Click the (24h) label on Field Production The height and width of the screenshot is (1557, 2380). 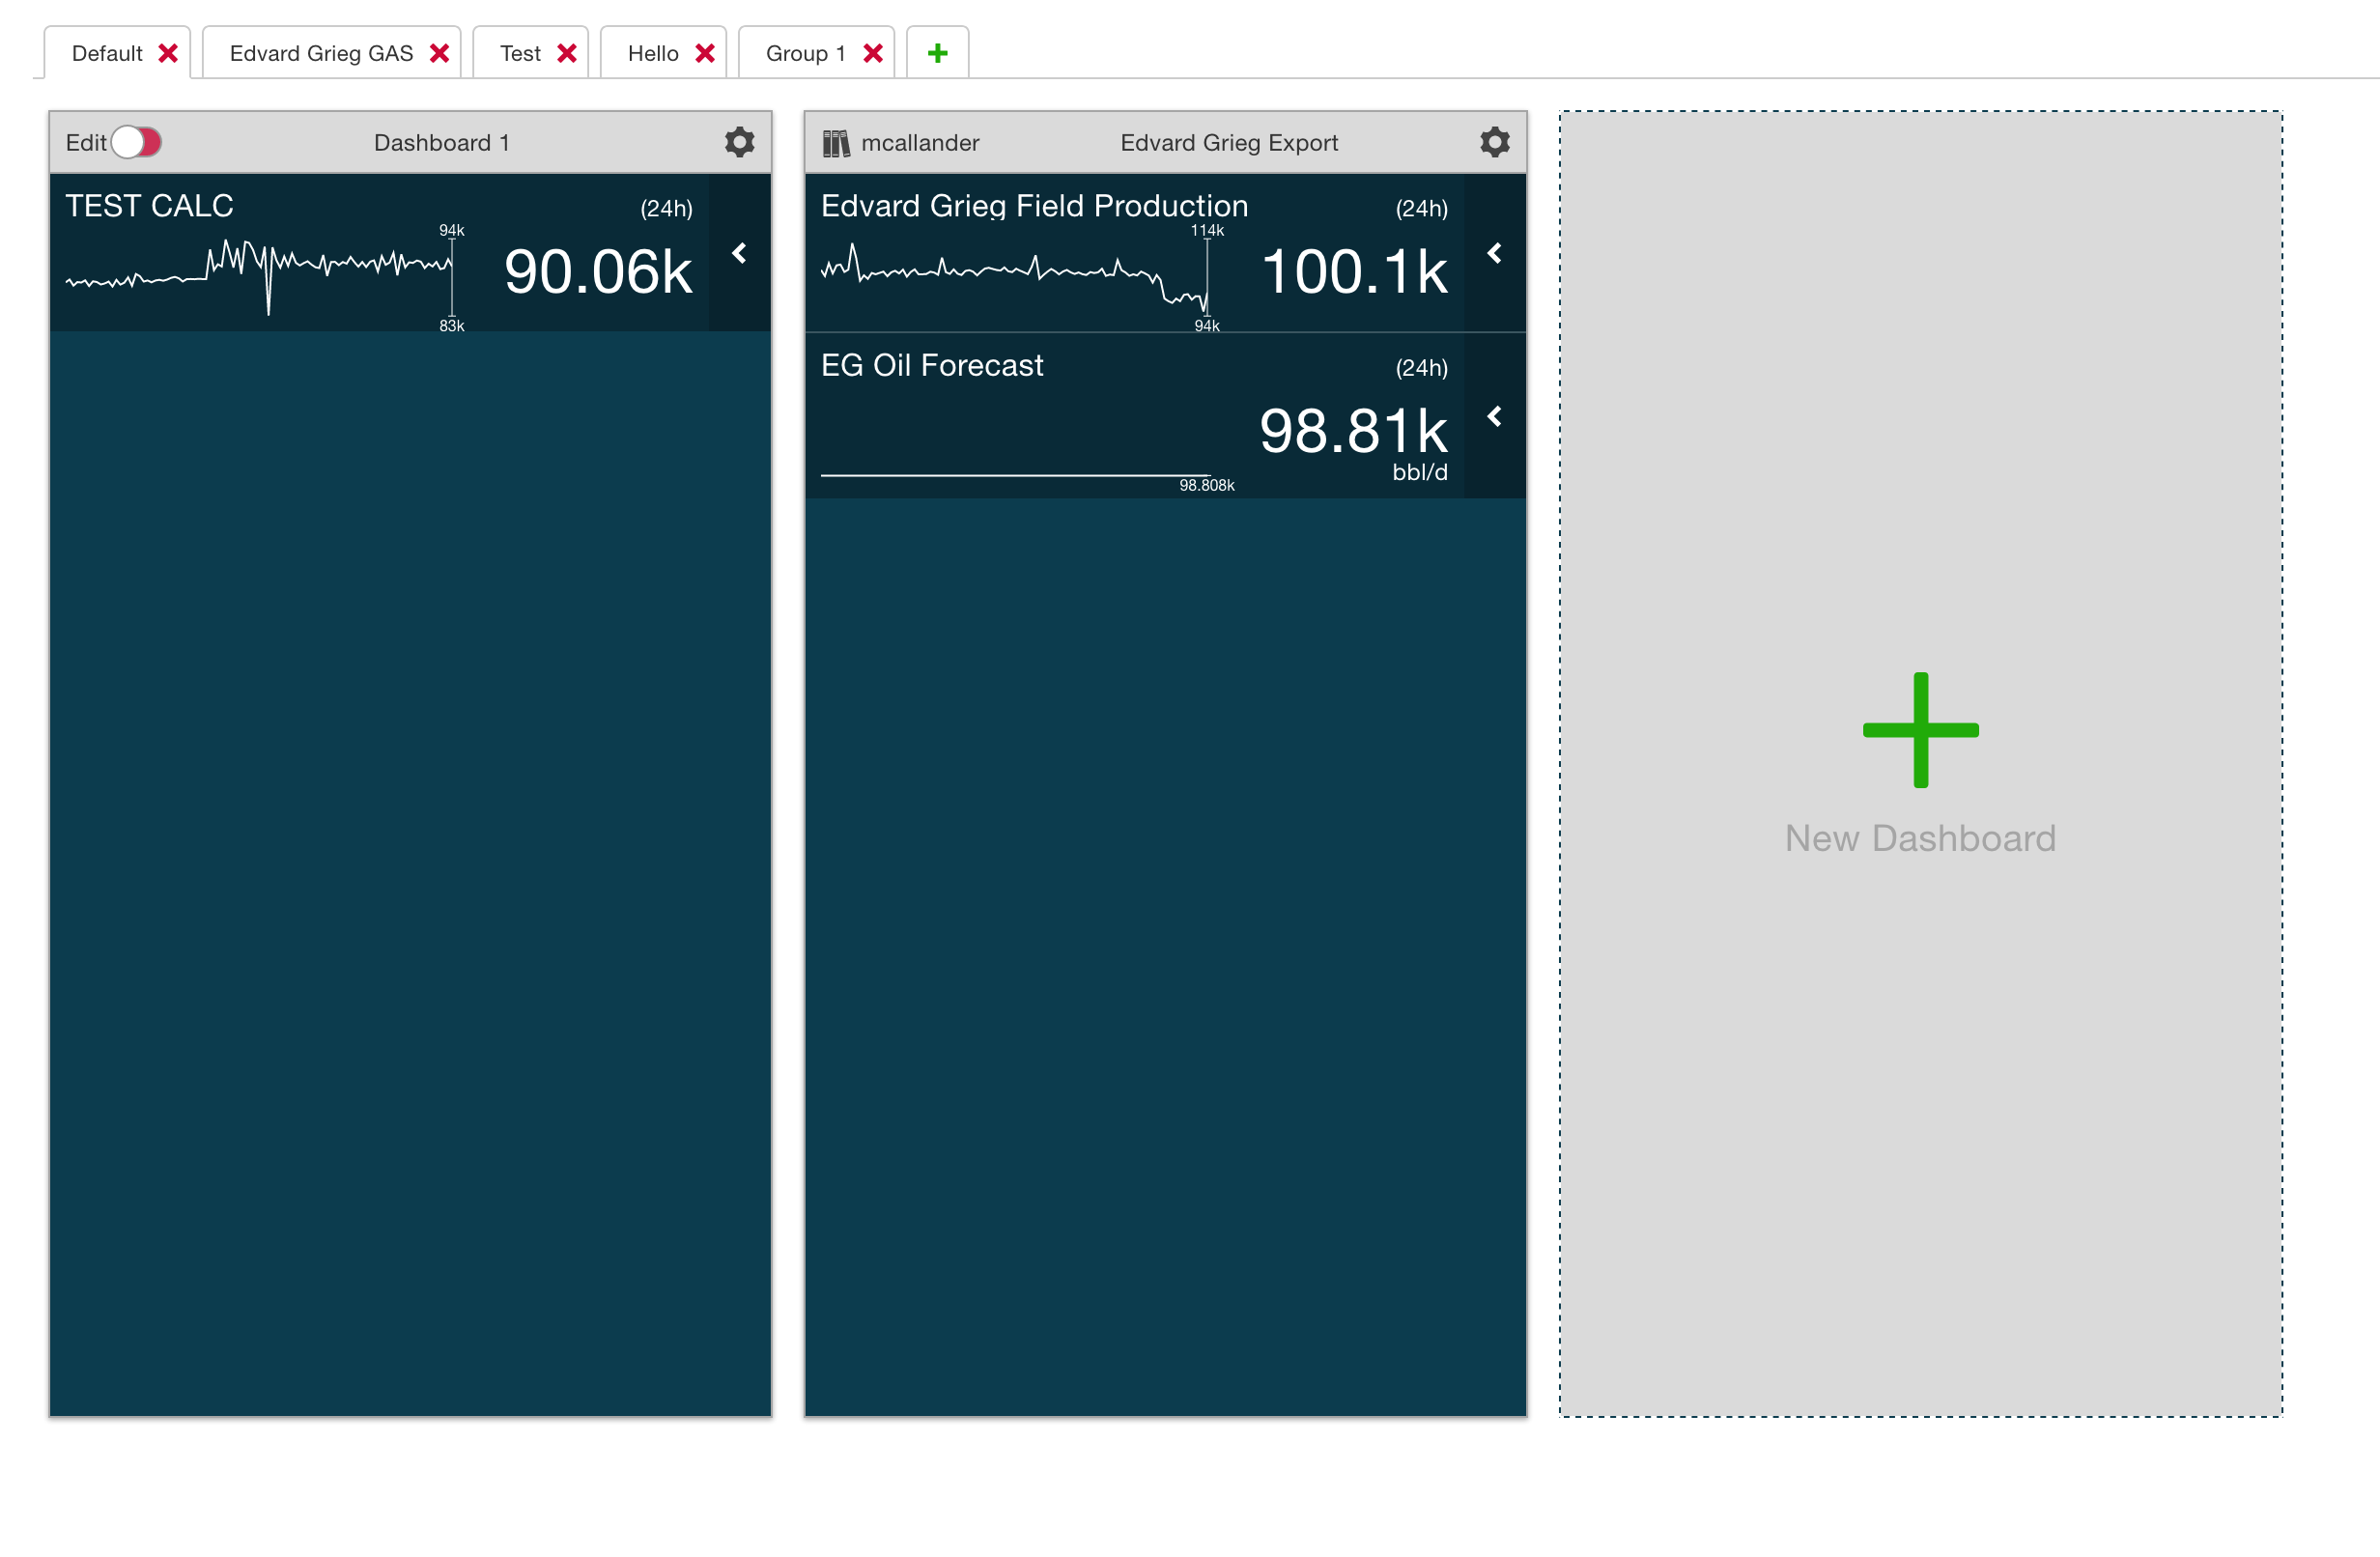point(1421,208)
